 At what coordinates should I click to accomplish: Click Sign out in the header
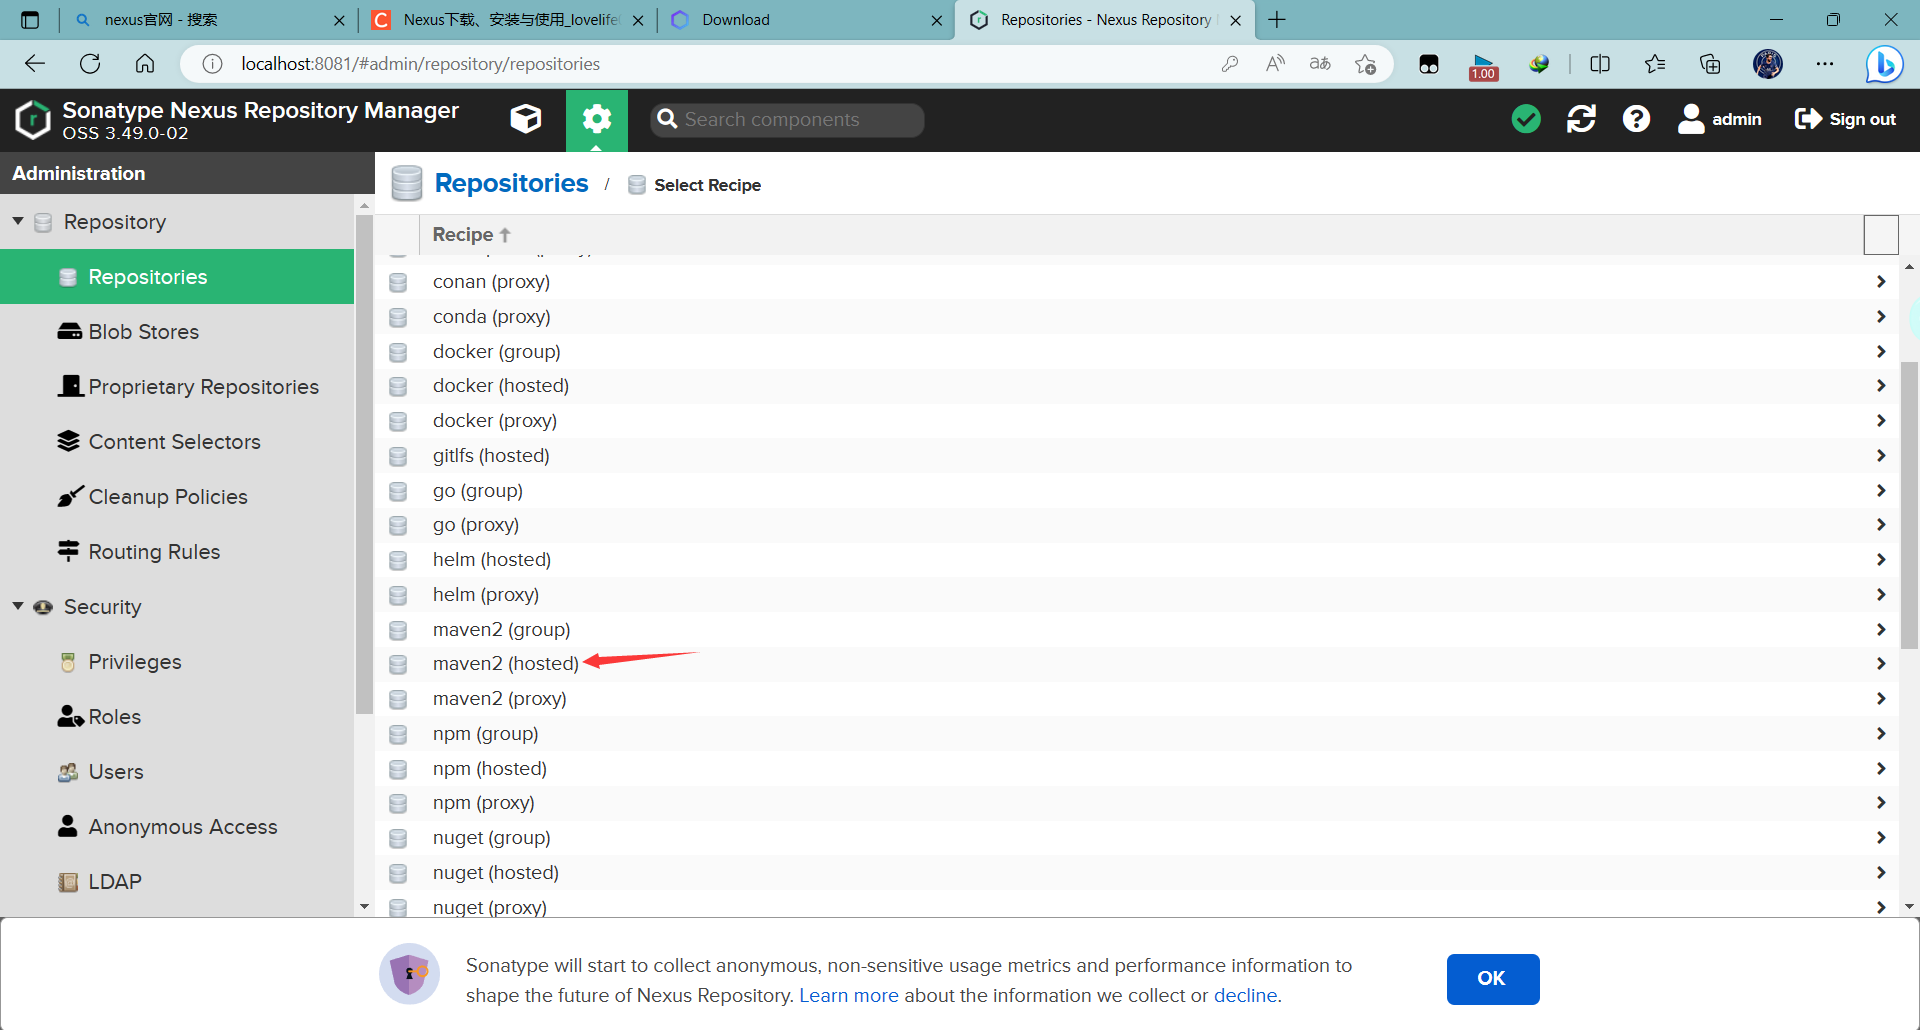1845,119
